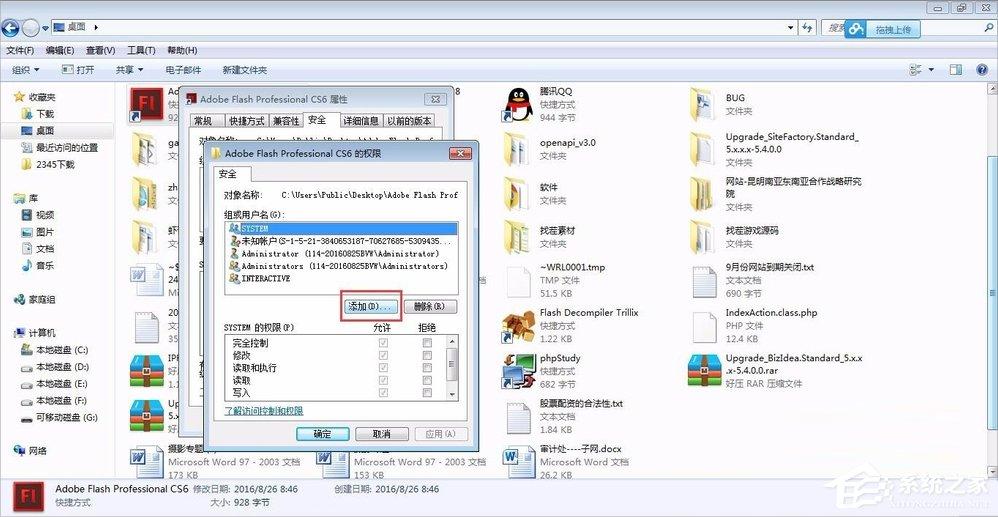
Task: Click the change view icon in toolbar
Action: pos(916,69)
